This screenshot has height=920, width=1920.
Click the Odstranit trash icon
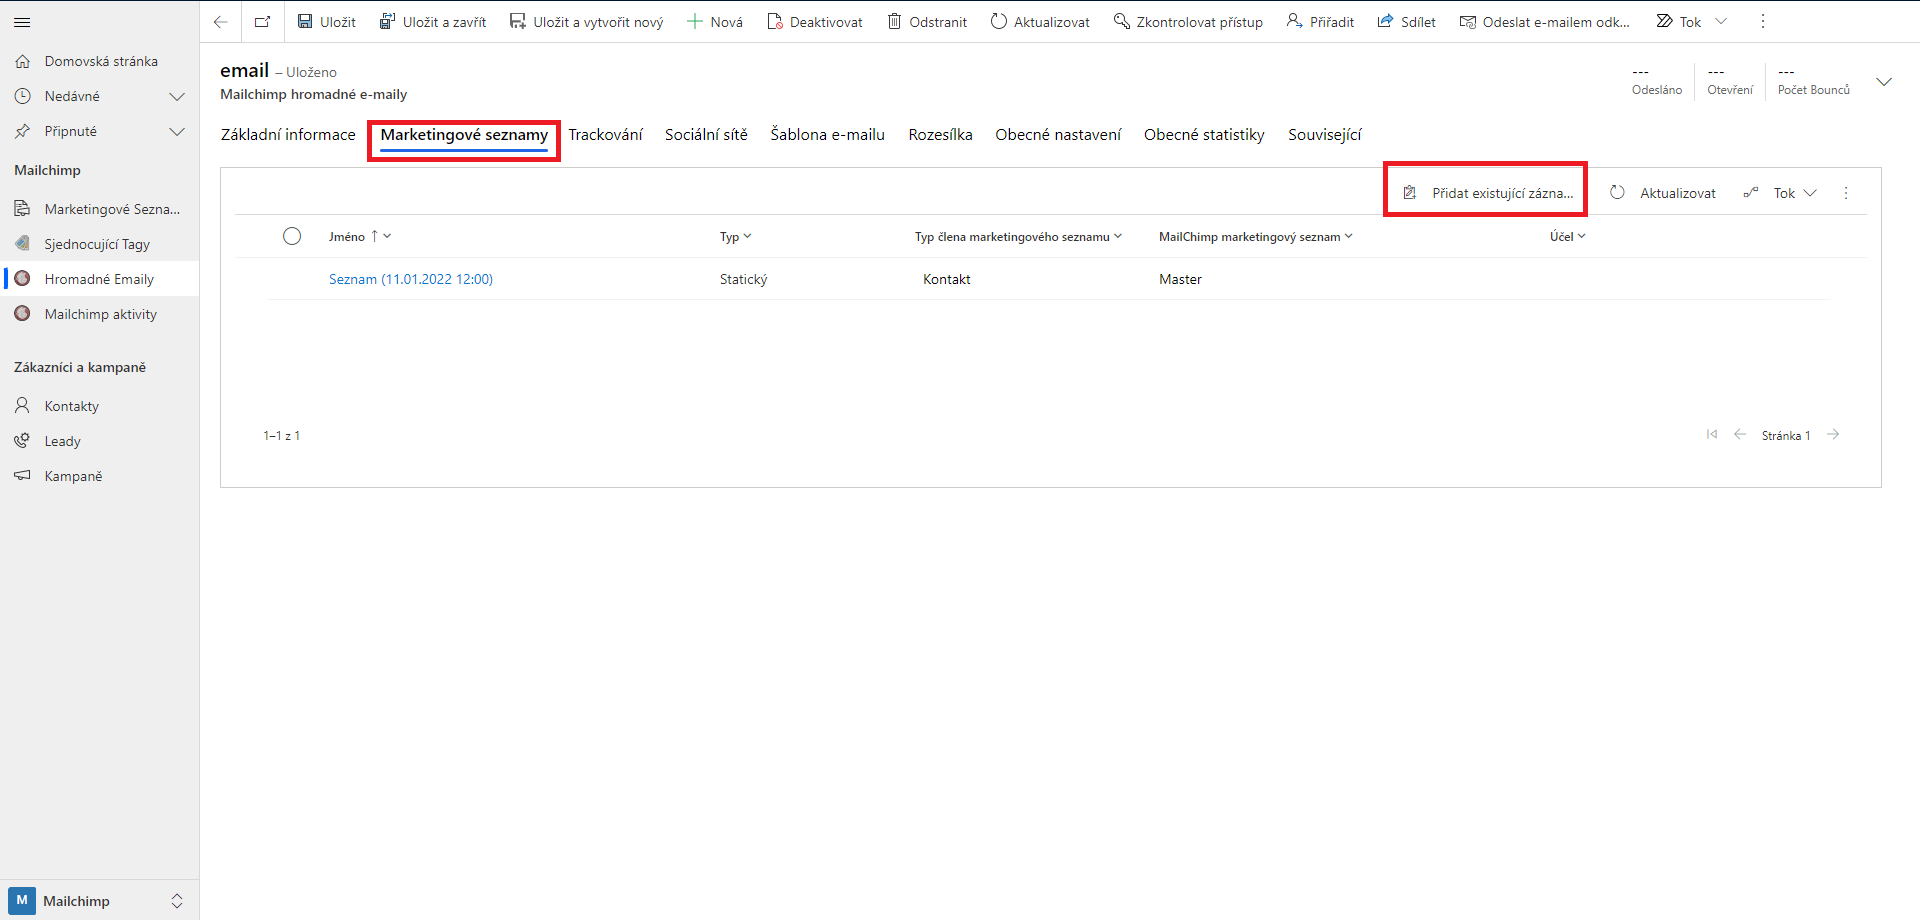pos(894,22)
